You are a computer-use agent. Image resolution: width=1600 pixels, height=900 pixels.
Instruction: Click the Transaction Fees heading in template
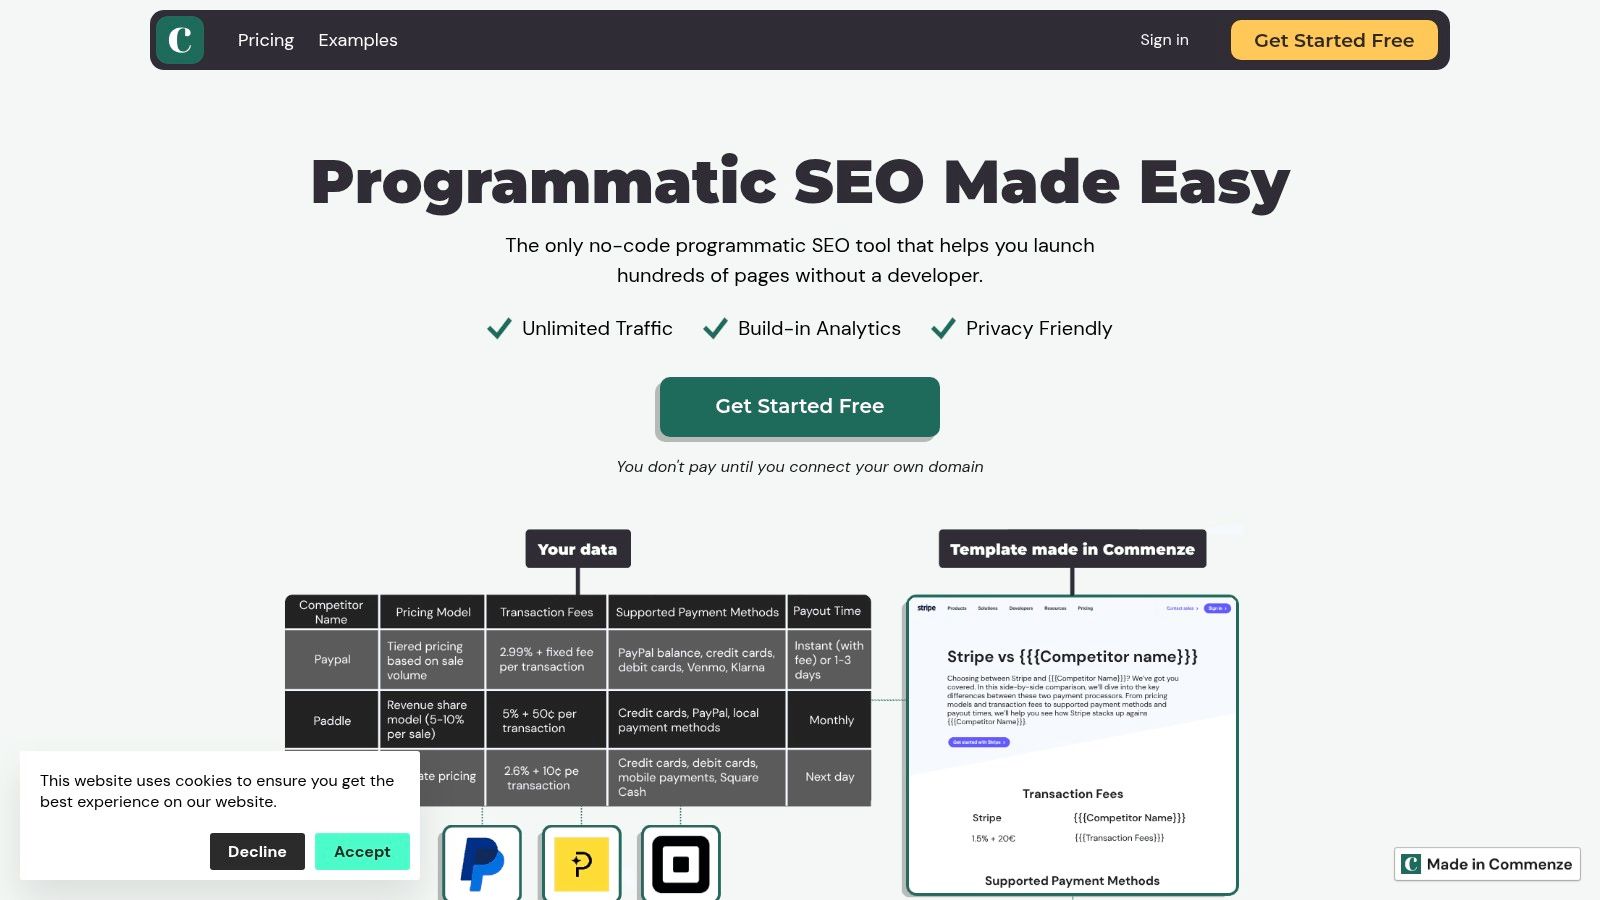[x=1073, y=794]
